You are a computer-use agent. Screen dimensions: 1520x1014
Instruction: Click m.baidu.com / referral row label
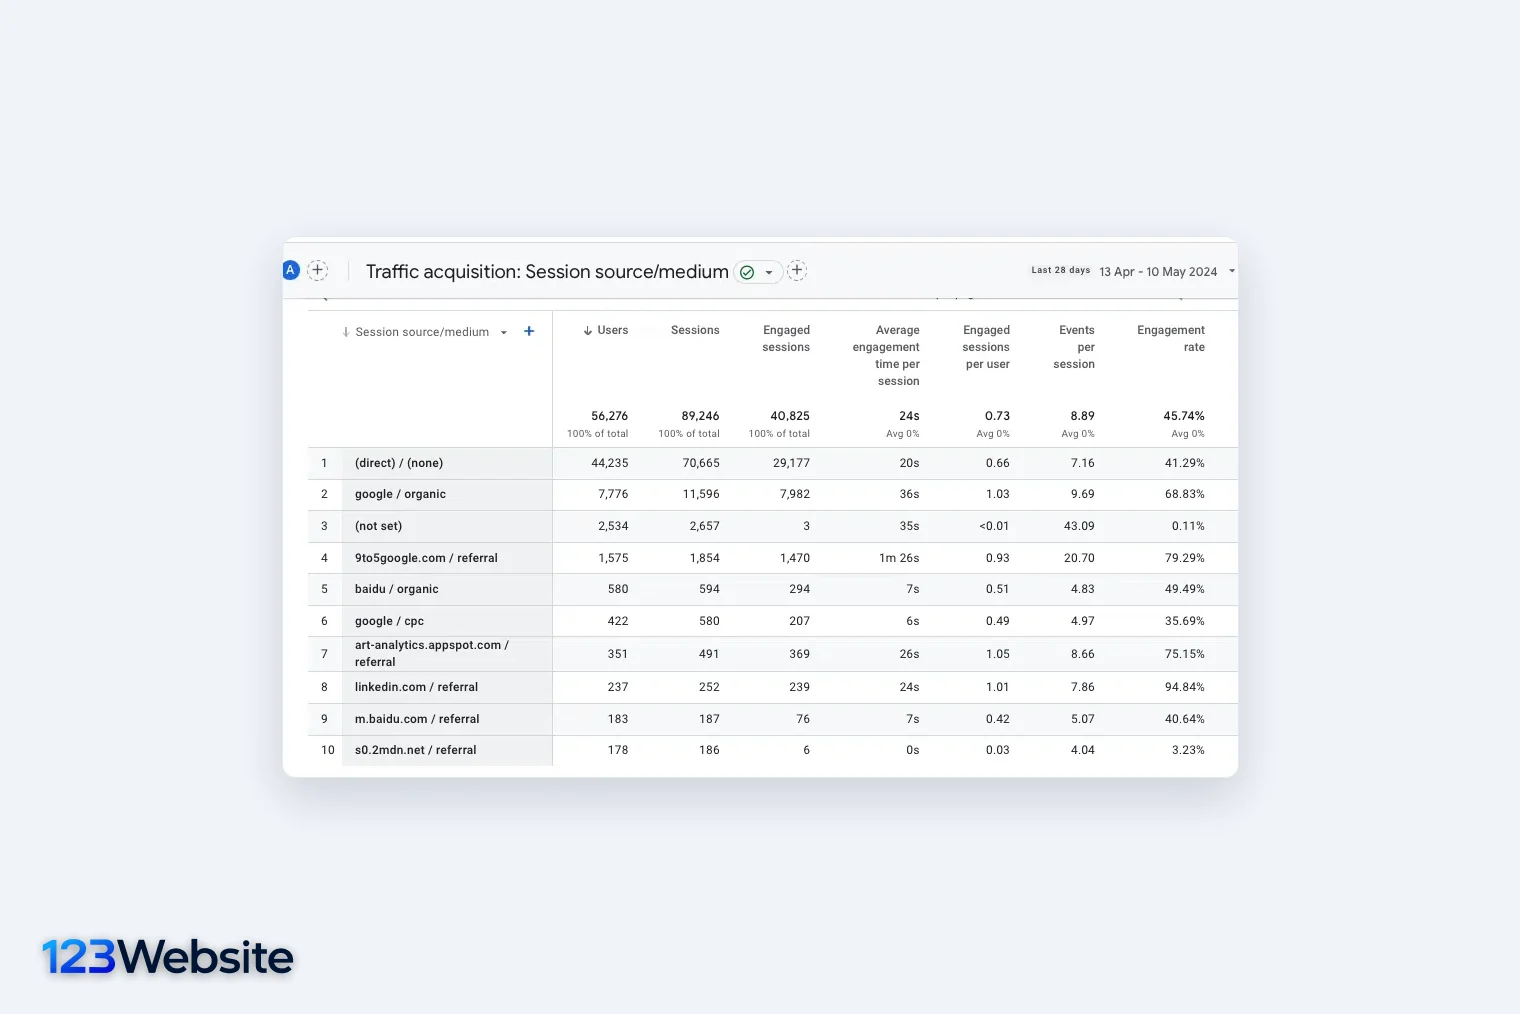tap(417, 719)
